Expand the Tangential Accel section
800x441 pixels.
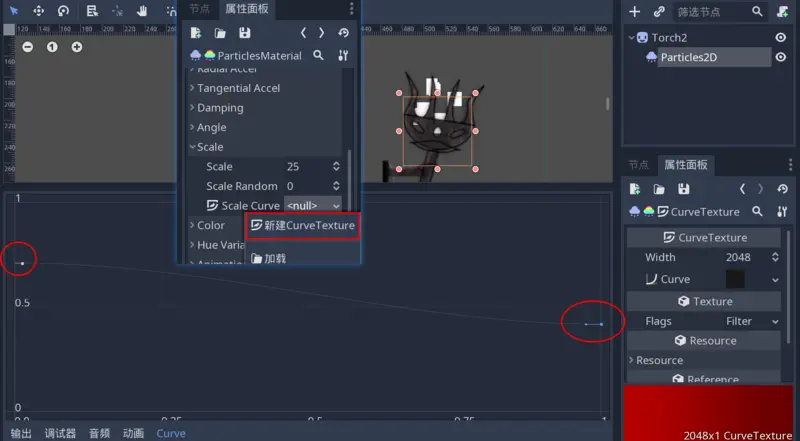point(192,88)
